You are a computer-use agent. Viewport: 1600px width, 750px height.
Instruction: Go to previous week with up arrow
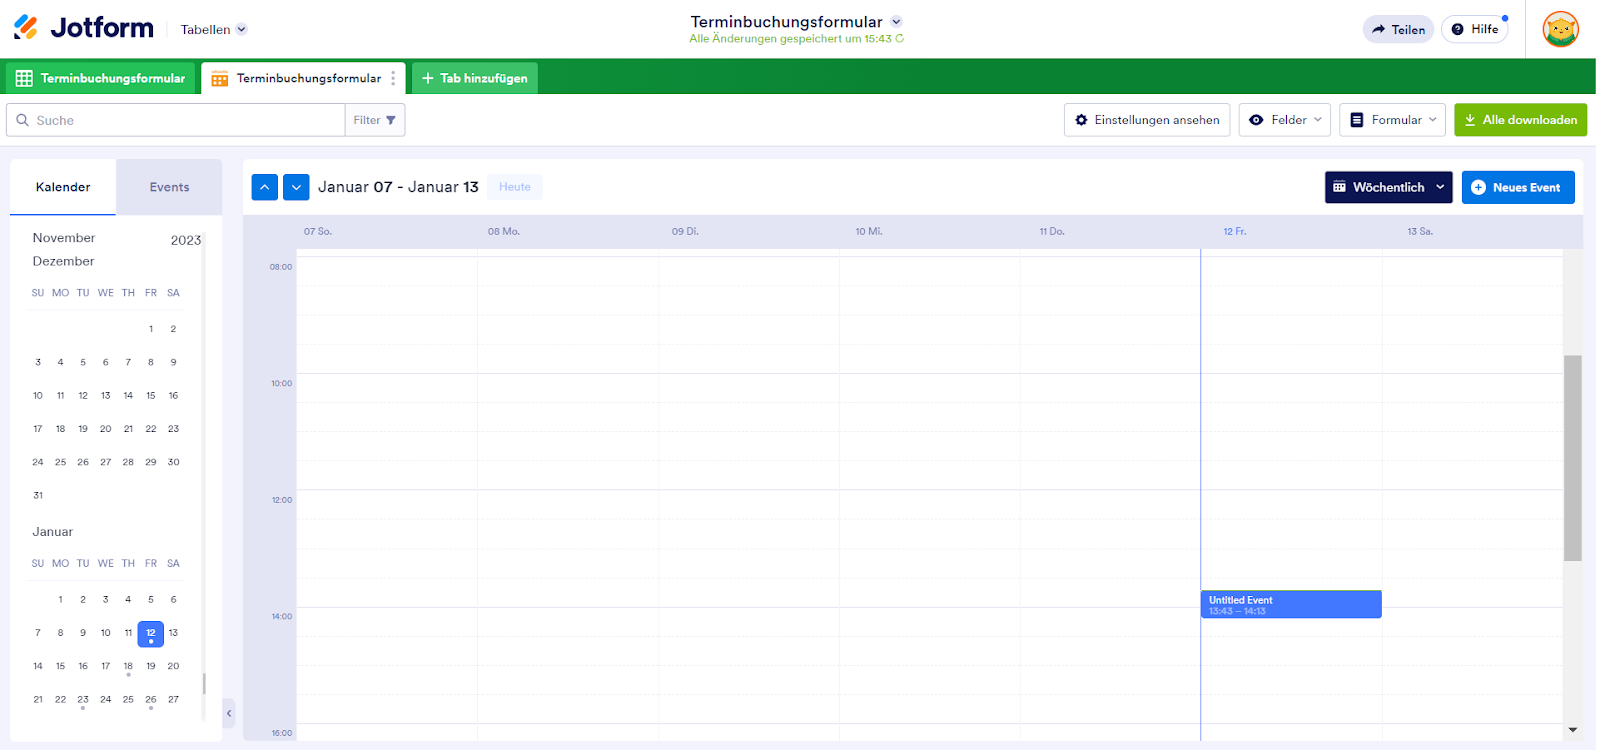[x=265, y=187]
